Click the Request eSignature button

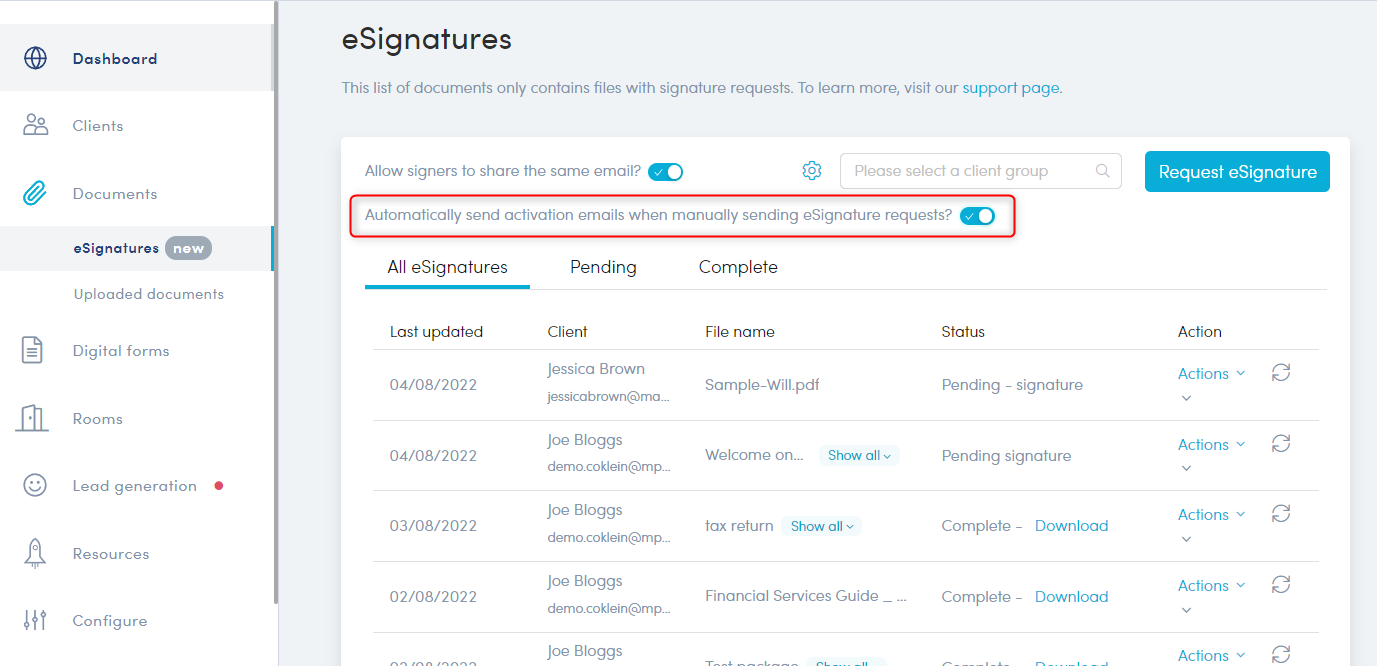tap(1237, 172)
